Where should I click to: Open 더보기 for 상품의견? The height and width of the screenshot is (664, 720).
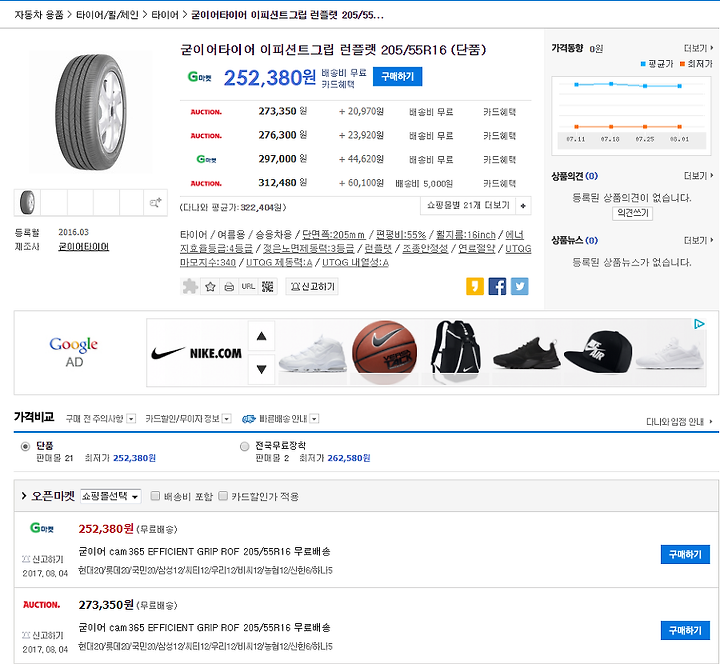(x=698, y=176)
